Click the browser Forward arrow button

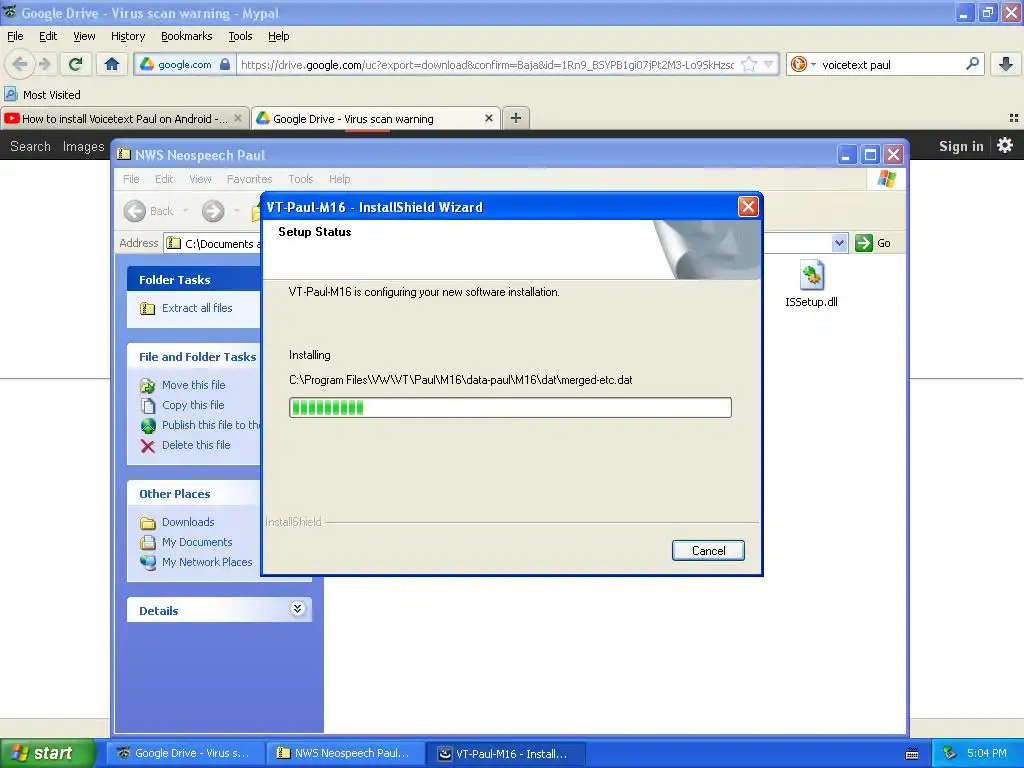[44, 64]
